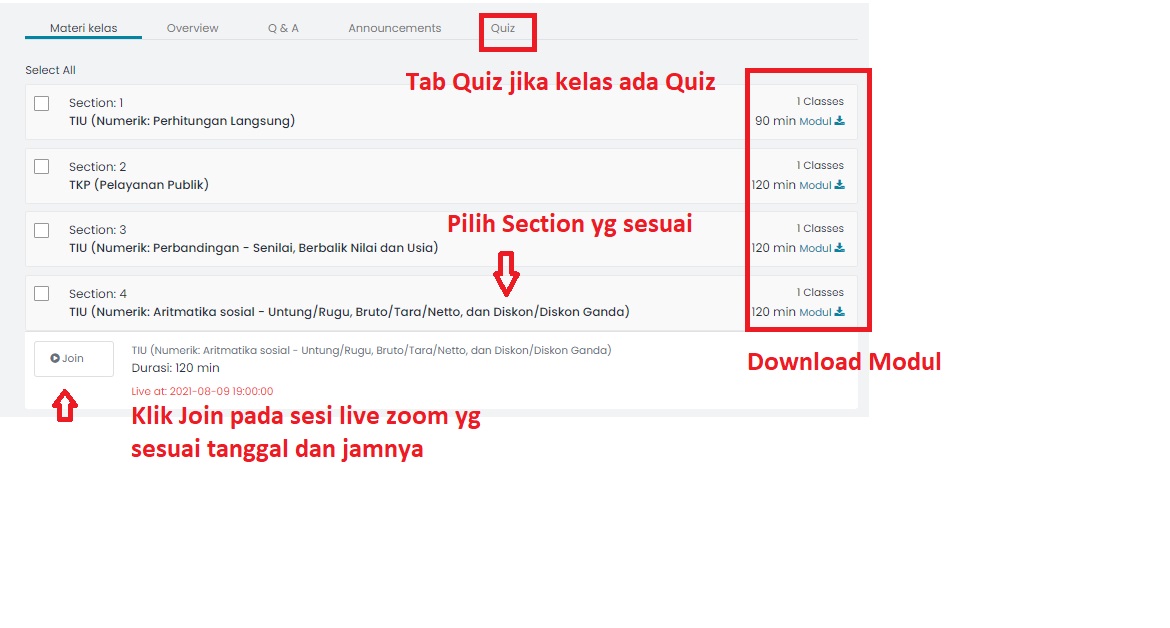Tick the Section 2 checkbox
1170x628 pixels.
[42, 167]
